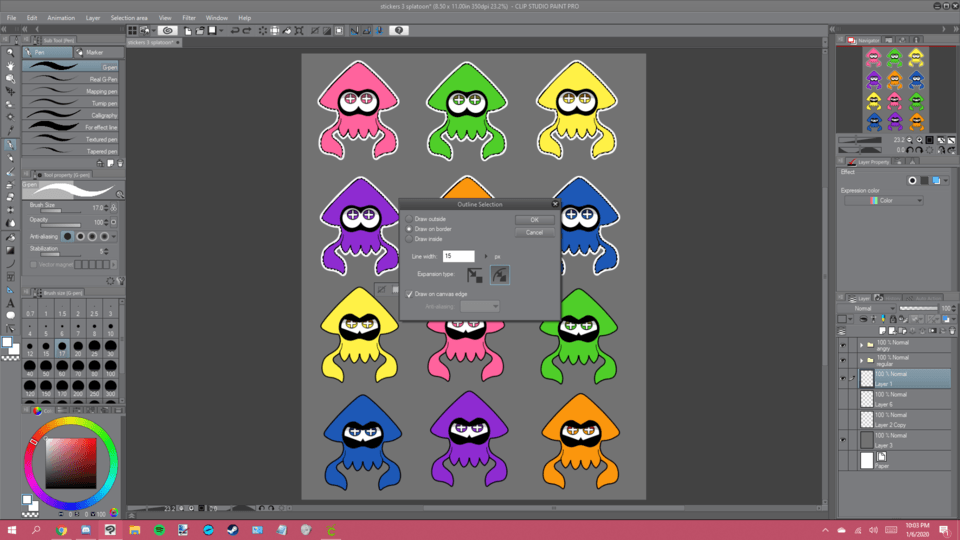Open the Filter menu
This screenshot has width=960, height=540.
point(189,18)
